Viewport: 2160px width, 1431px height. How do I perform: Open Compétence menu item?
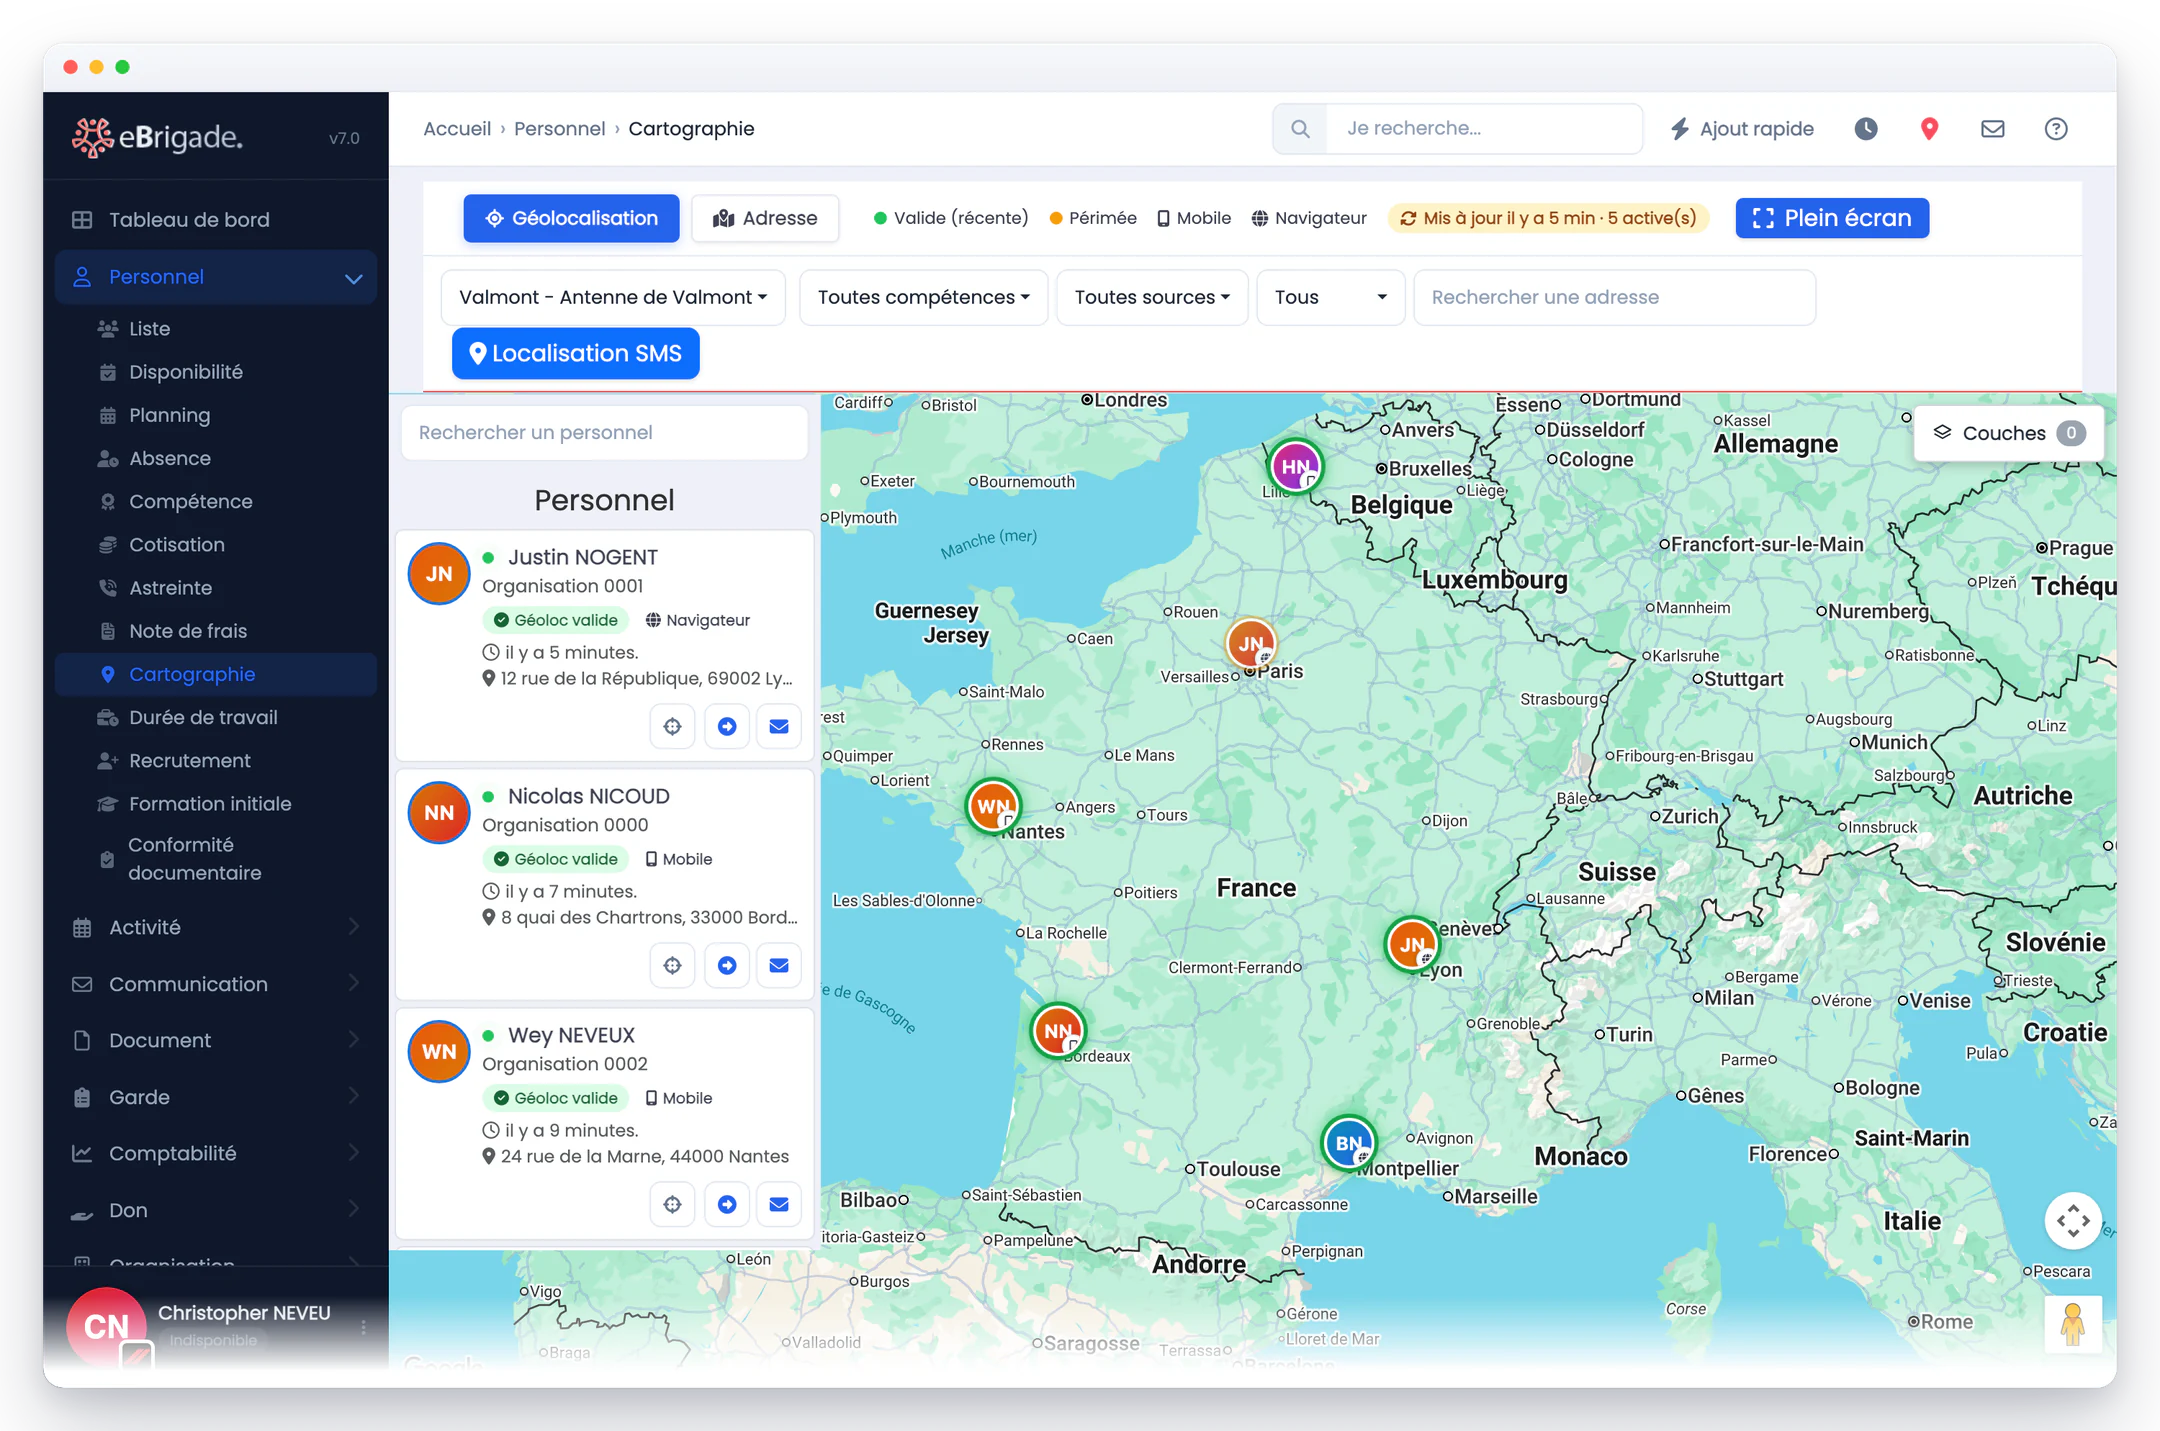coord(216,501)
